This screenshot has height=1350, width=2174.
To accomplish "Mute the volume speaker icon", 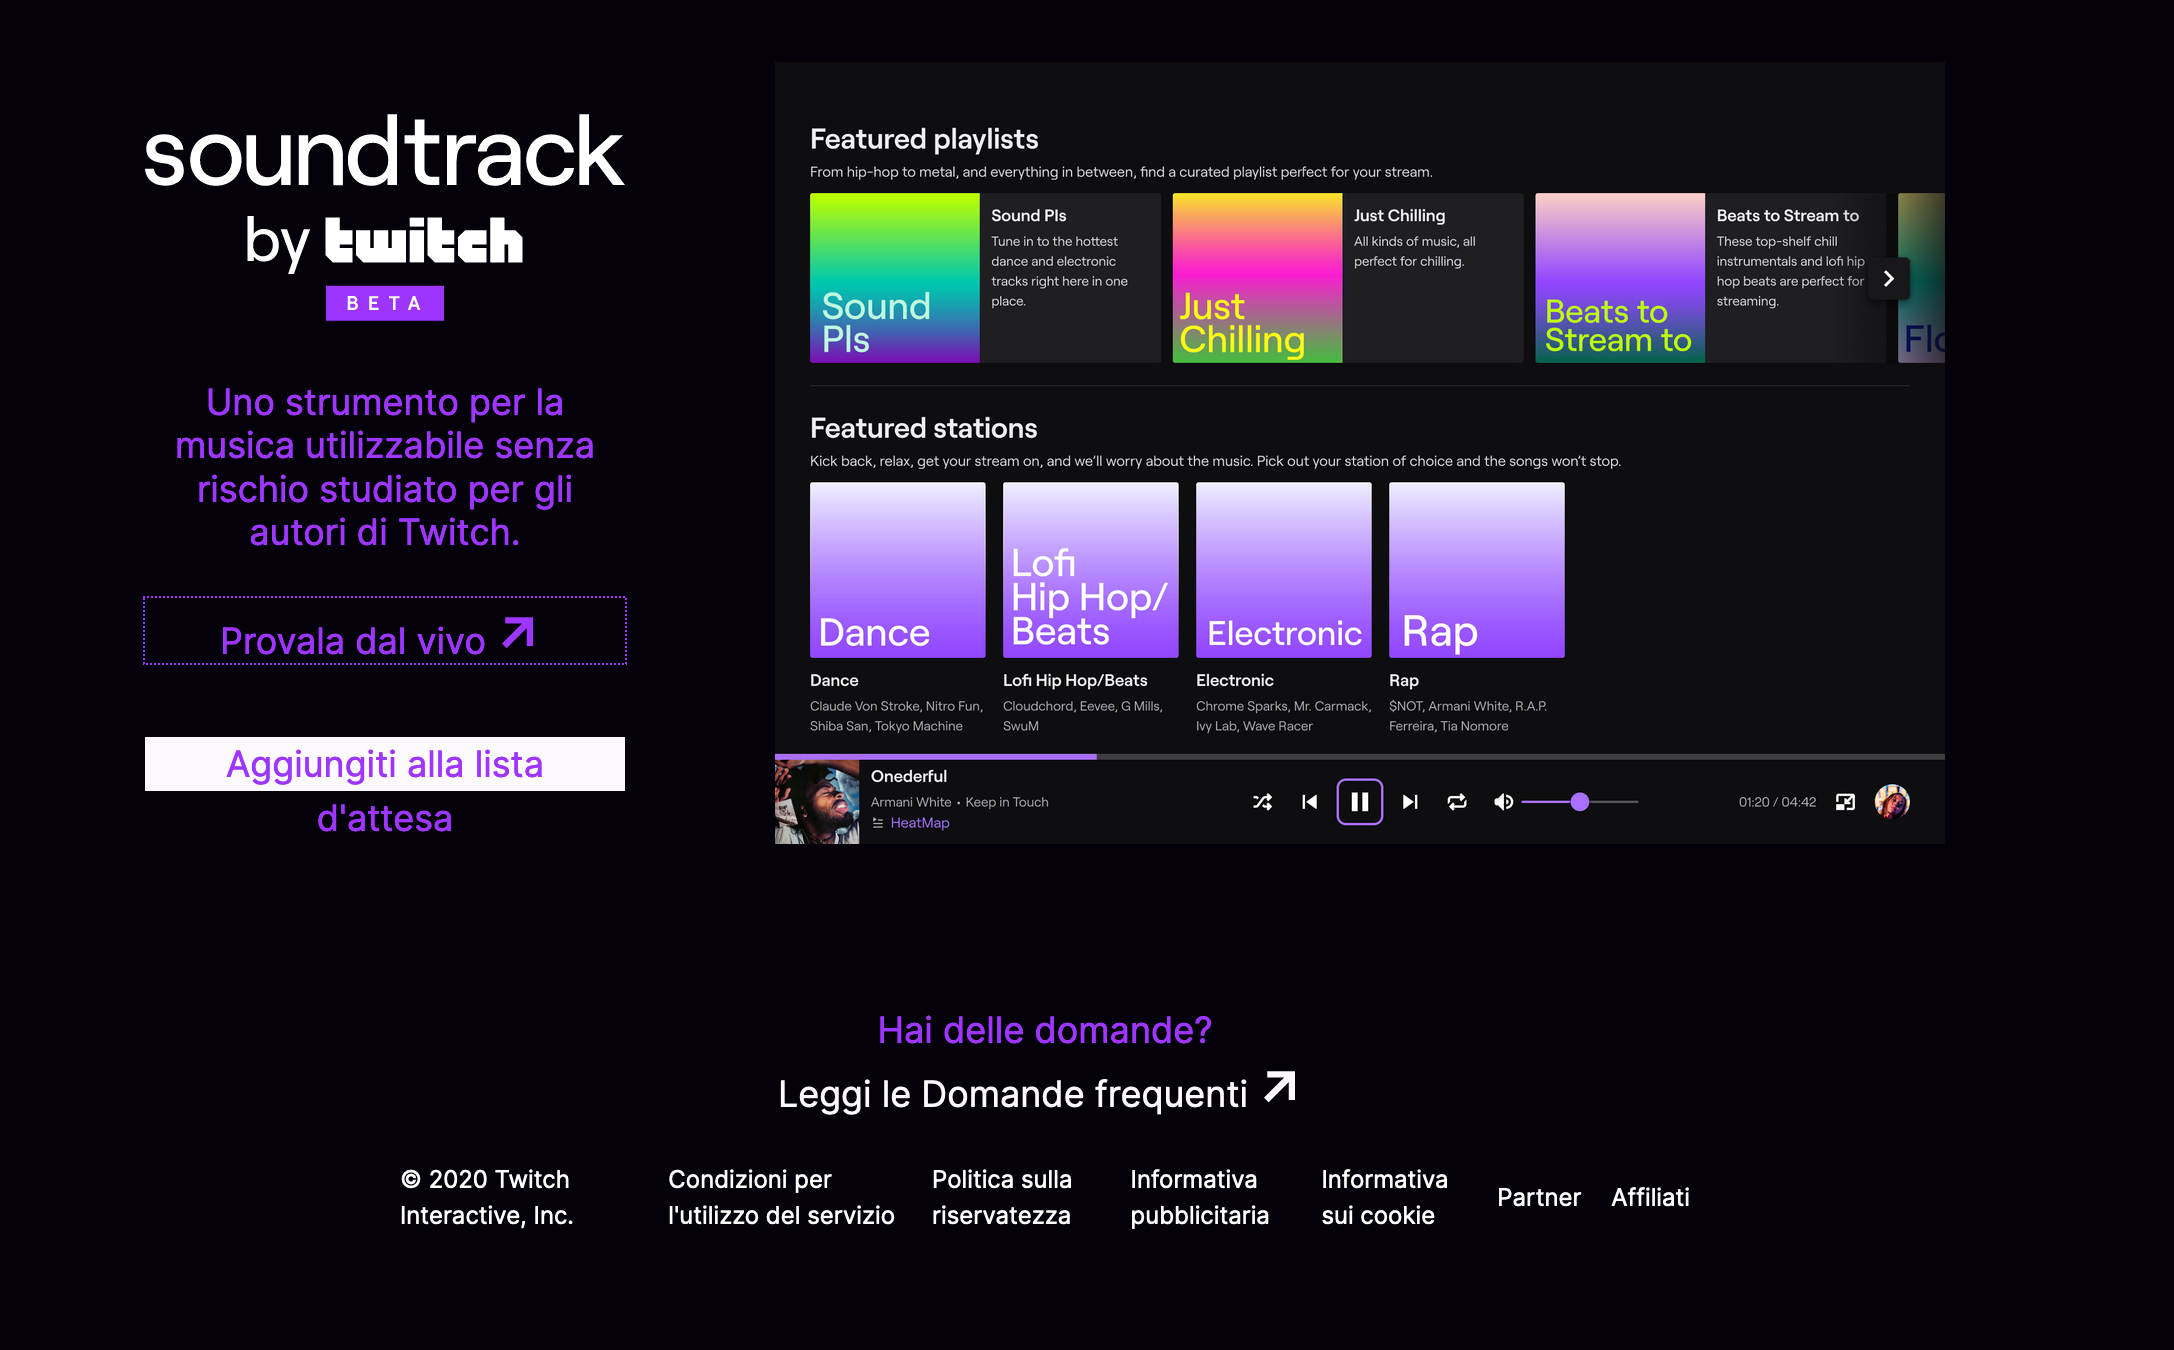I will point(1503,802).
